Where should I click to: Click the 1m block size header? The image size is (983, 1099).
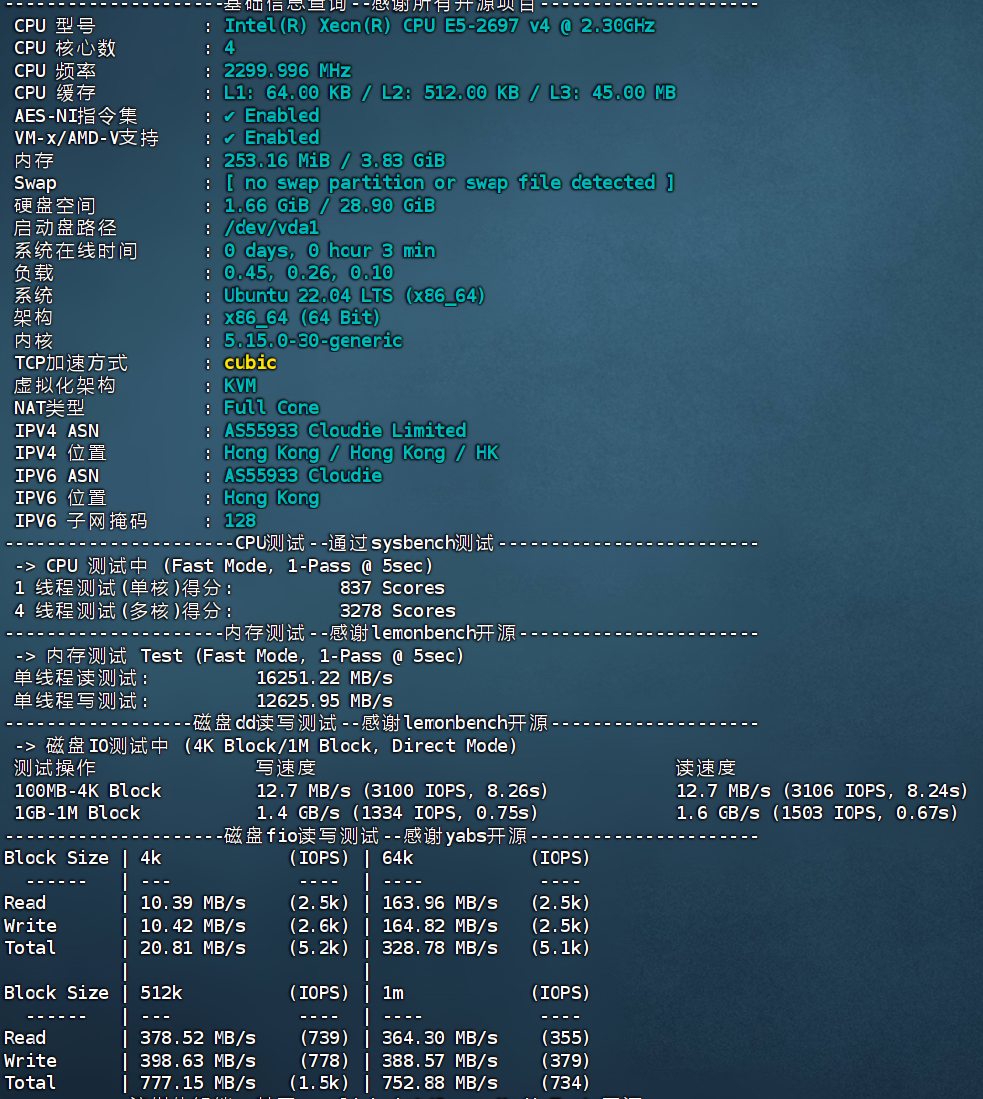tap(392, 993)
